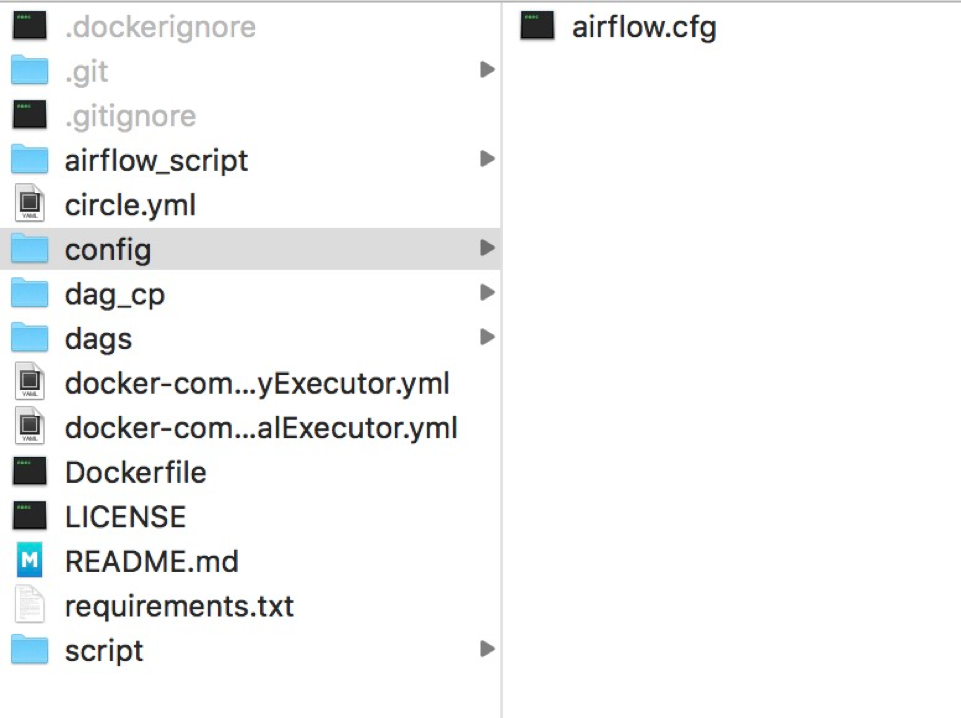The image size is (961, 718).
Task: Click the .gitignore file icon
Action: point(28,115)
